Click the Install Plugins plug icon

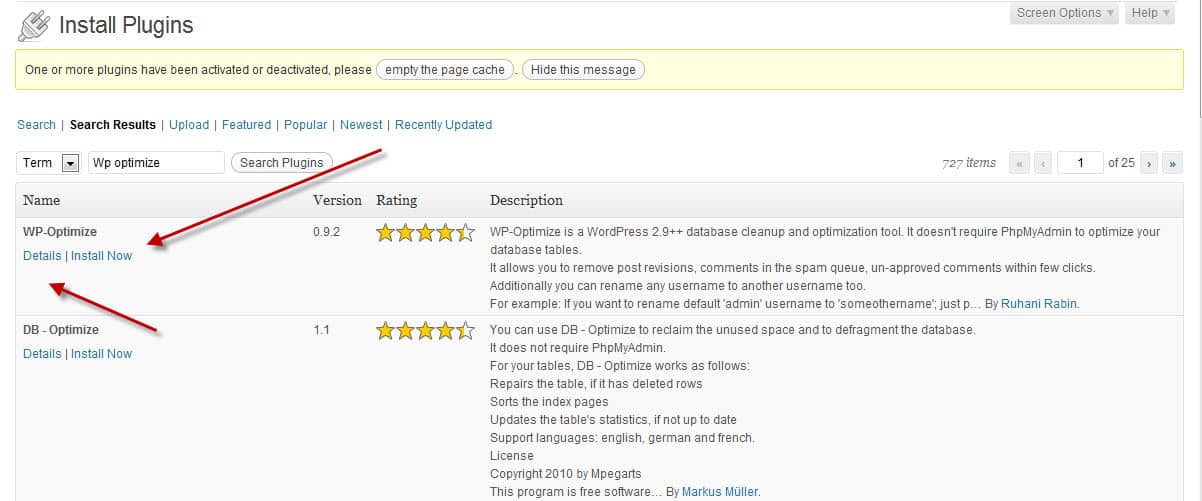coord(35,26)
